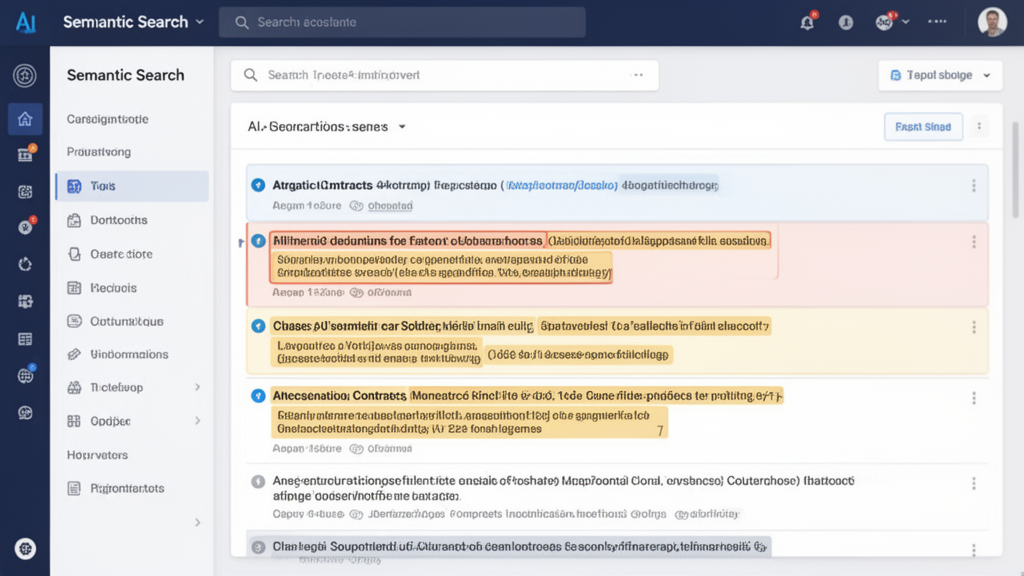Open the notification bell in the top bar

(807, 22)
